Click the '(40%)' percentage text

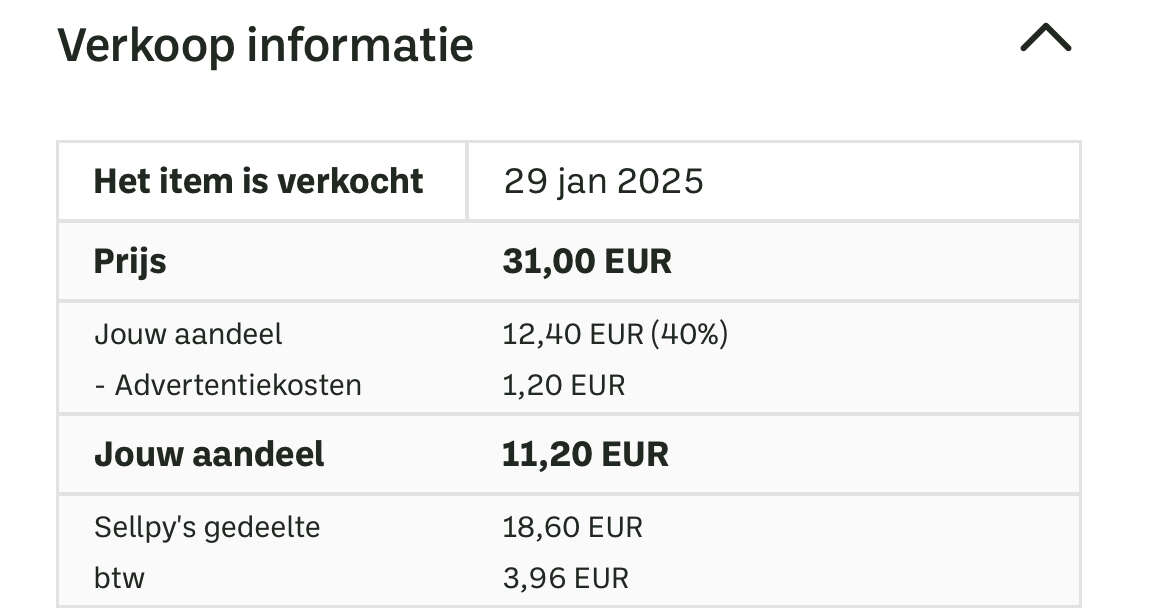pyautogui.click(x=689, y=334)
